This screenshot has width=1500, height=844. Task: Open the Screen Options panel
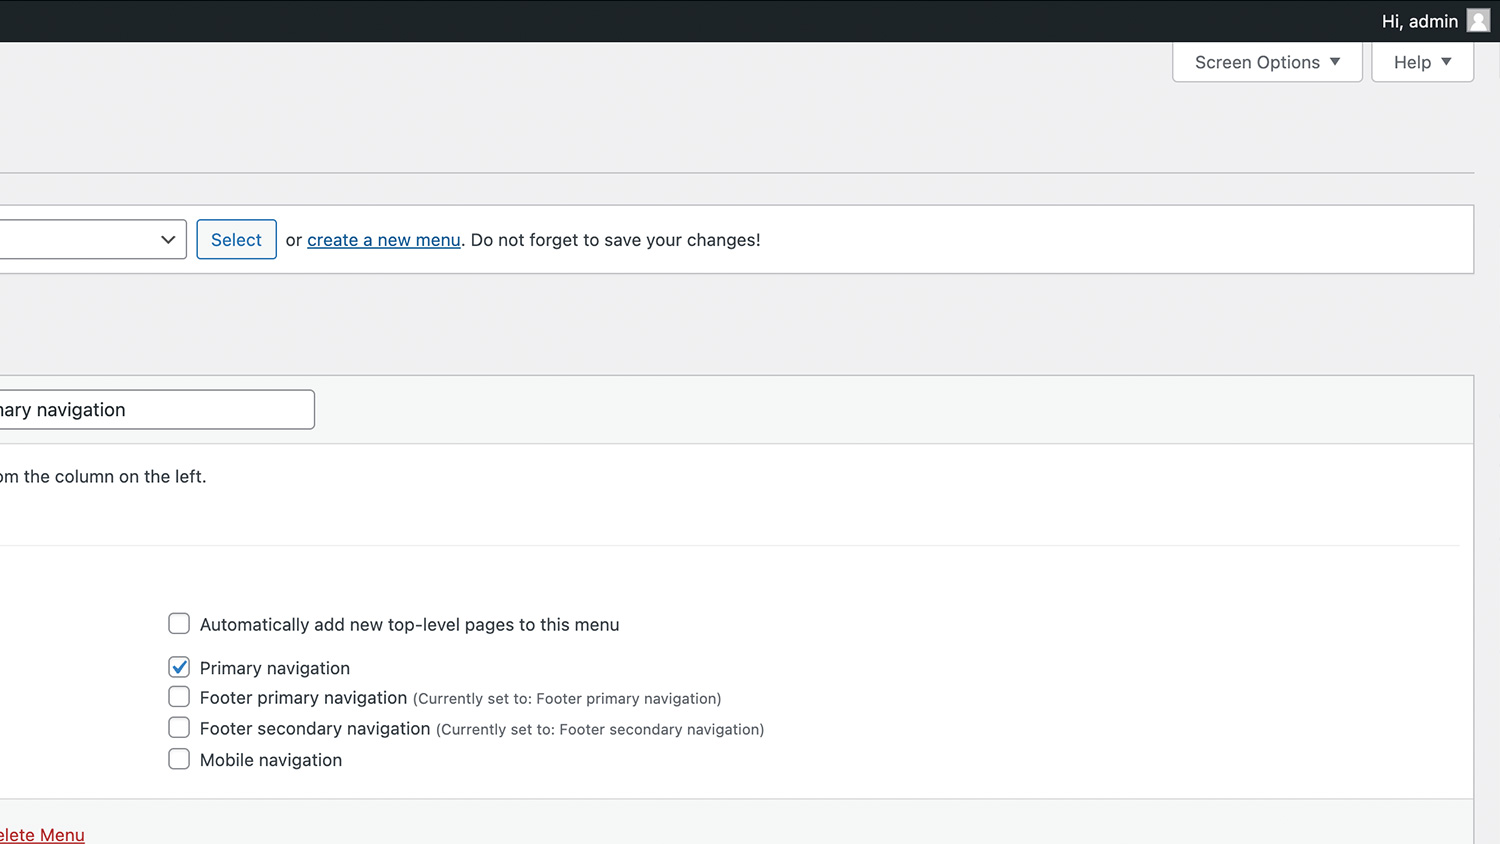click(x=1266, y=62)
